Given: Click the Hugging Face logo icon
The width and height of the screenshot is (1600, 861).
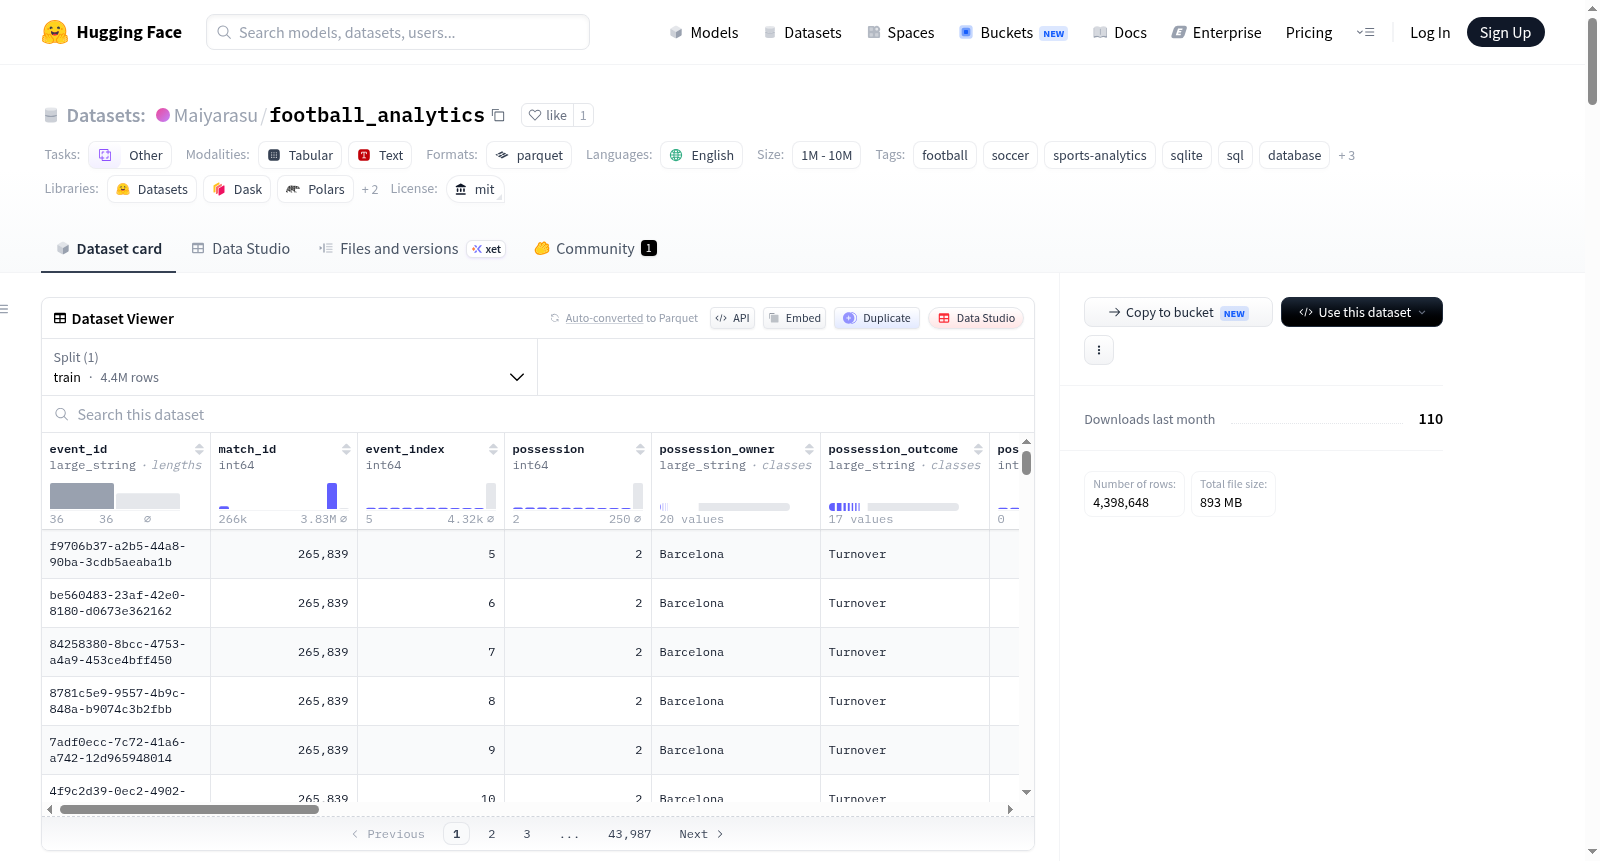Looking at the screenshot, I should click(x=55, y=32).
